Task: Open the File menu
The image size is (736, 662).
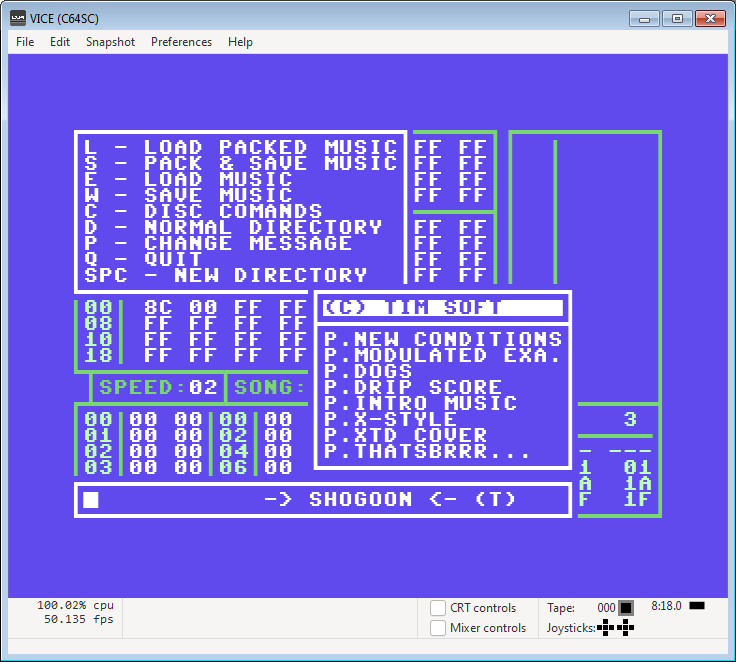Action: click(25, 42)
